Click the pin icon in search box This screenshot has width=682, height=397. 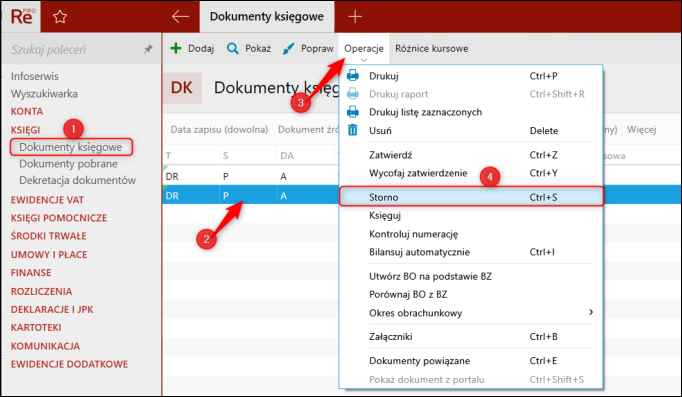click(148, 49)
